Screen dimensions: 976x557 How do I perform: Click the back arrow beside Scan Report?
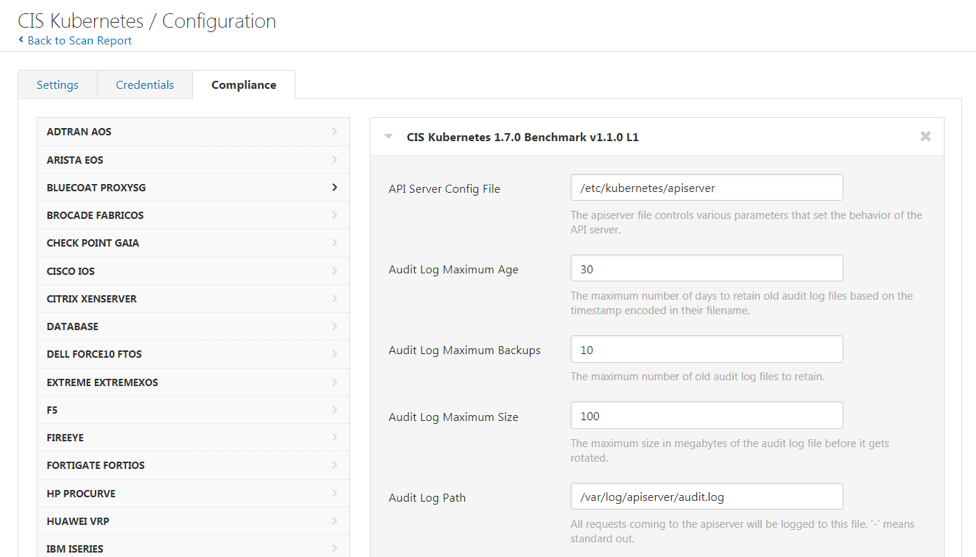point(21,40)
